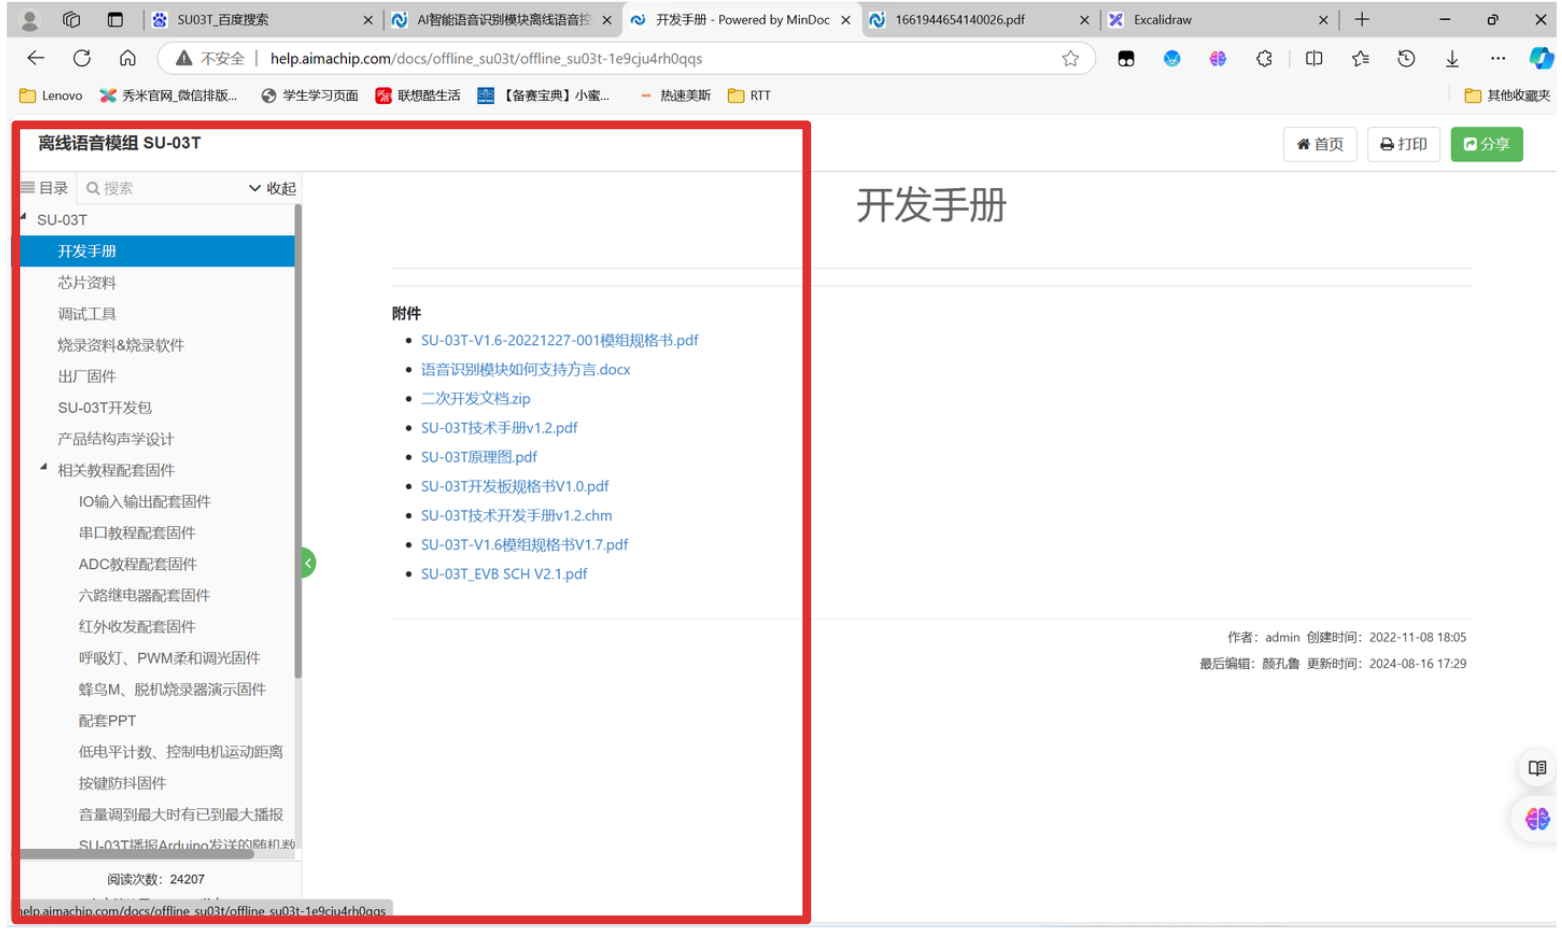The height and width of the screenshot is (933, 1562).
Task: Click the 不安全 security warning indicator
Action: point(210,58)
